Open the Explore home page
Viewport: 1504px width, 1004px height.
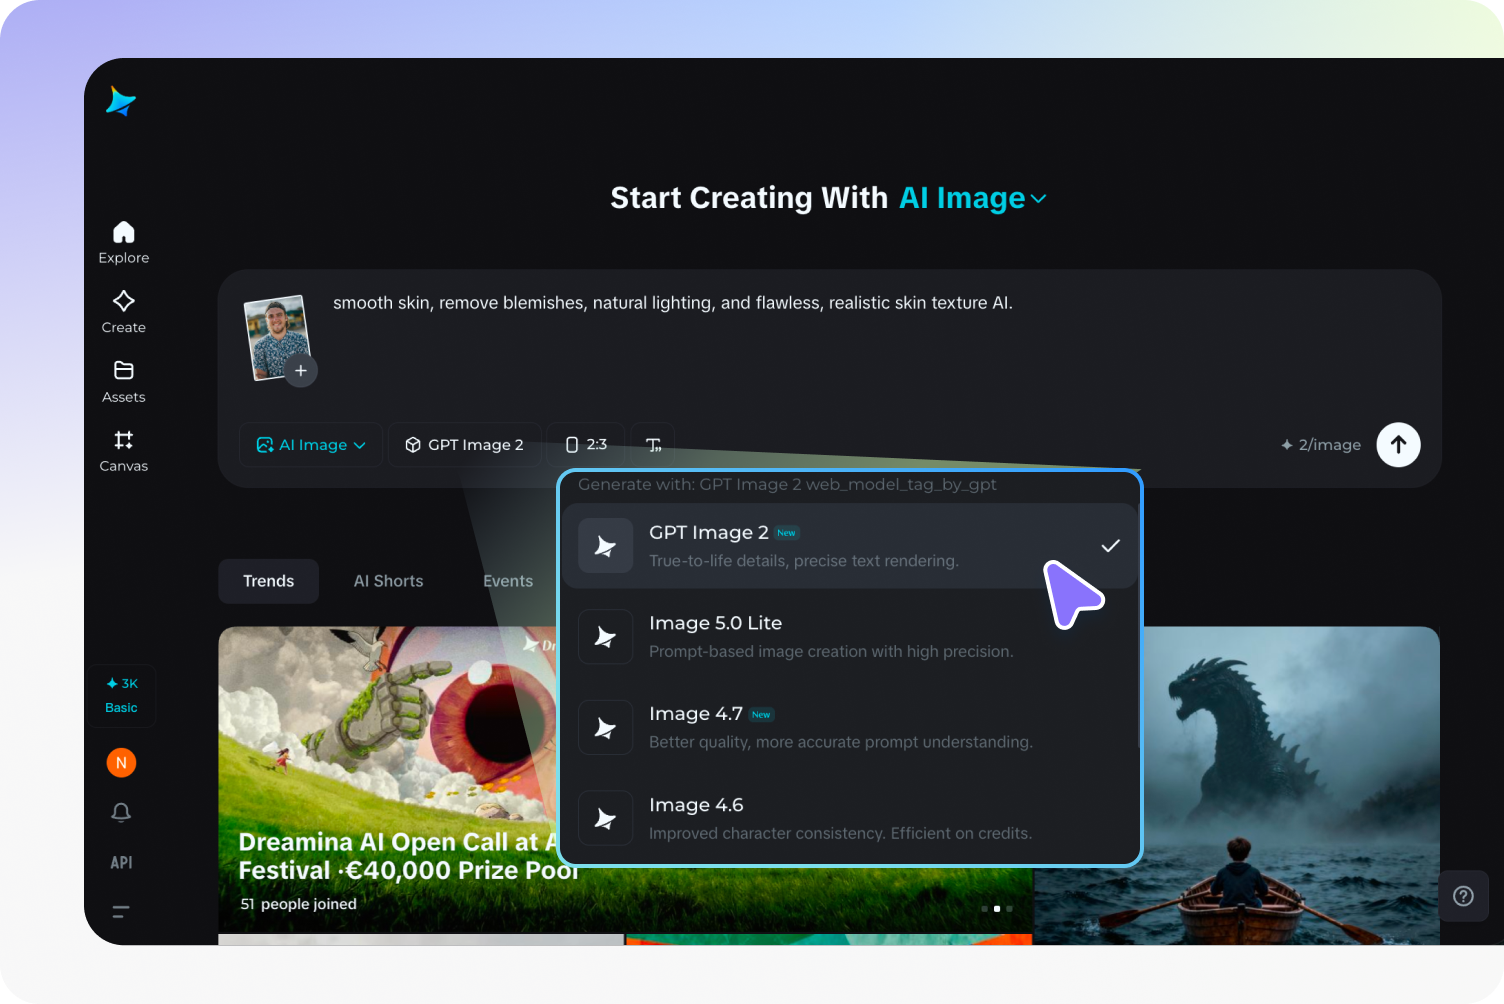123,243
